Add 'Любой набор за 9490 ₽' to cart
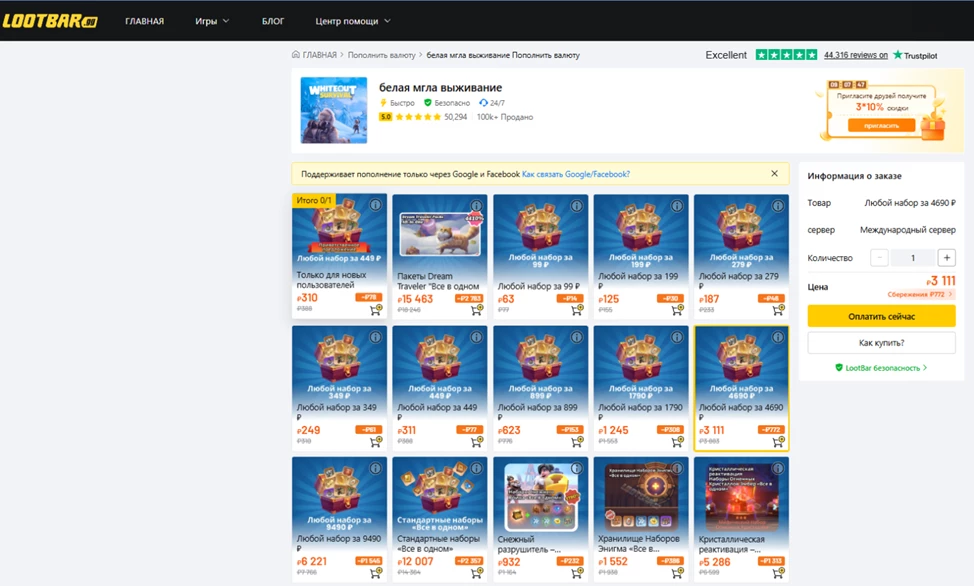The height and width of the screenshot is (586, 974). click(375, 572)
